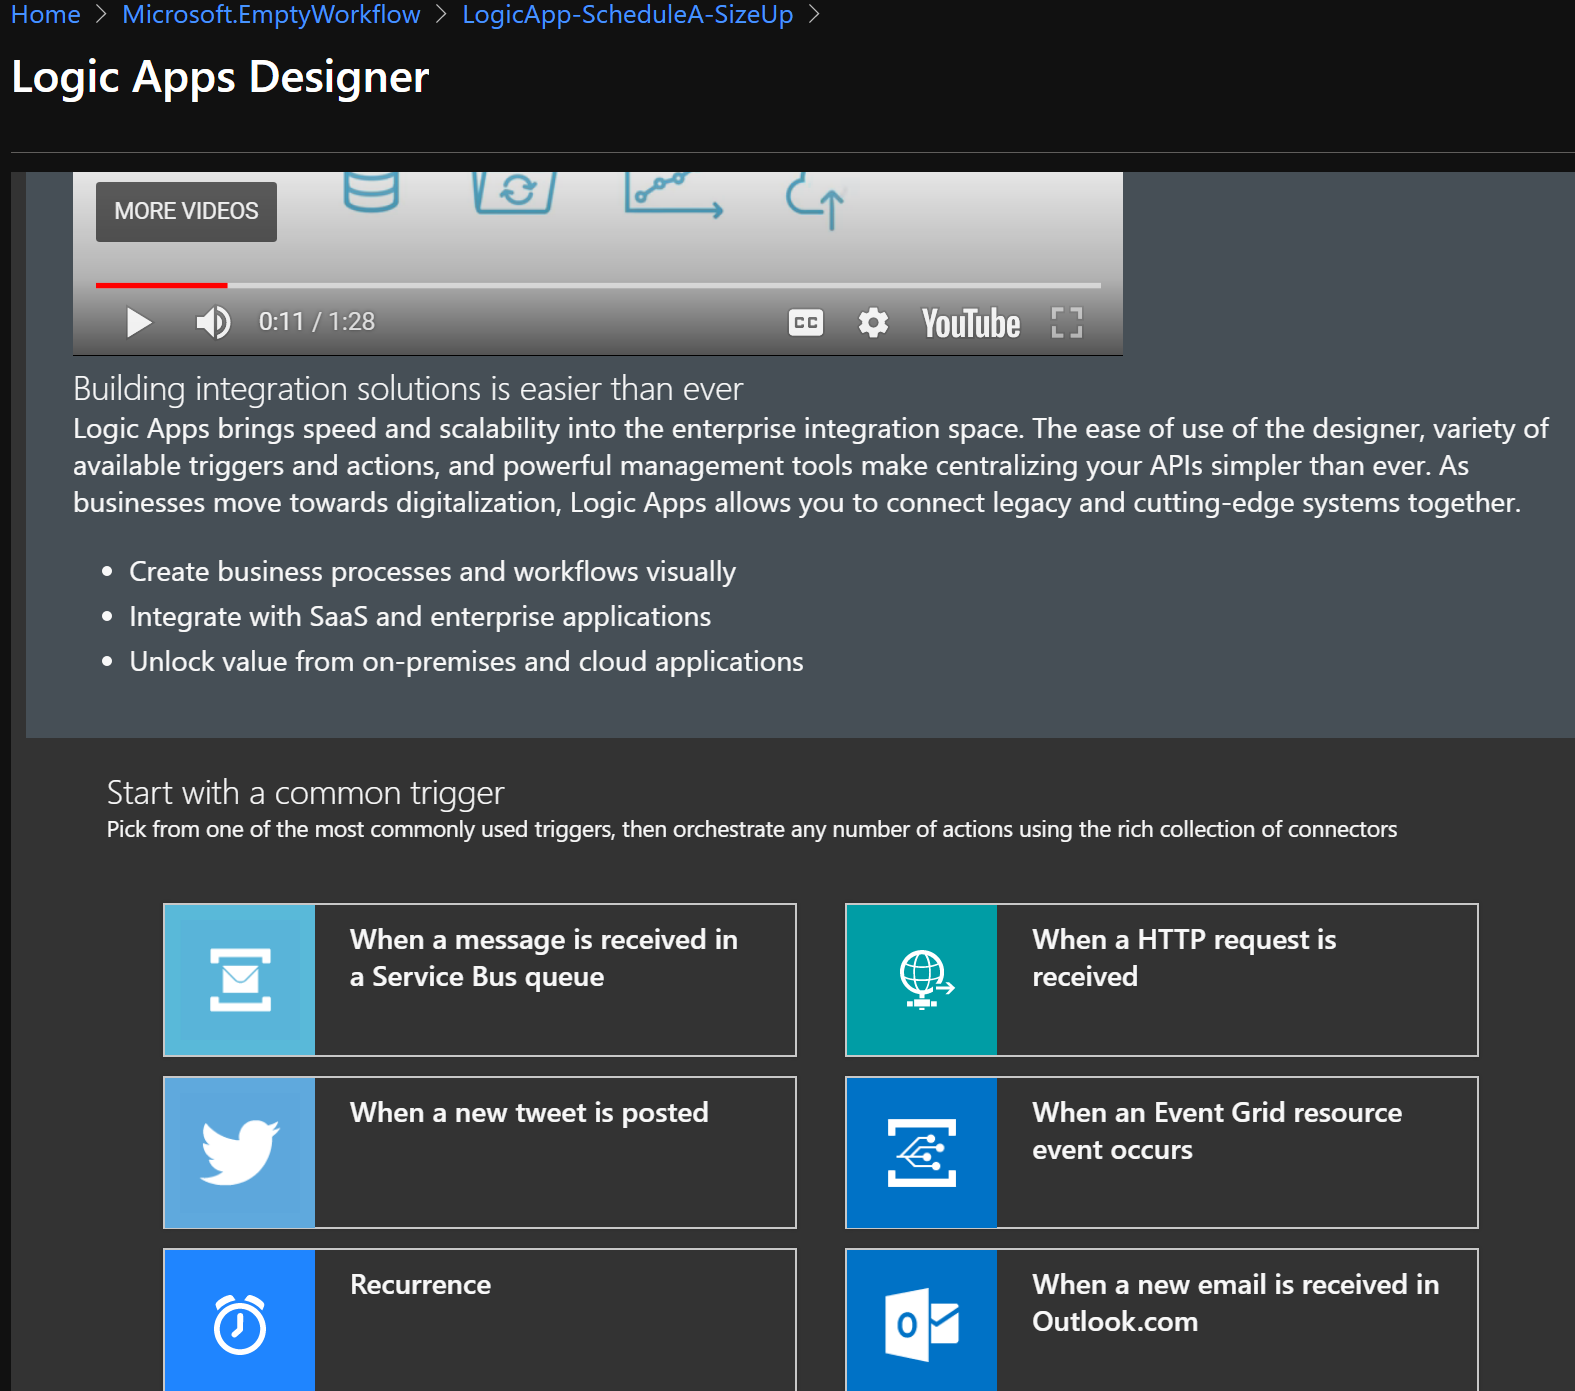Mute the video volume speaker icon
1575x1391 pixels.
(x=213, y=322)
